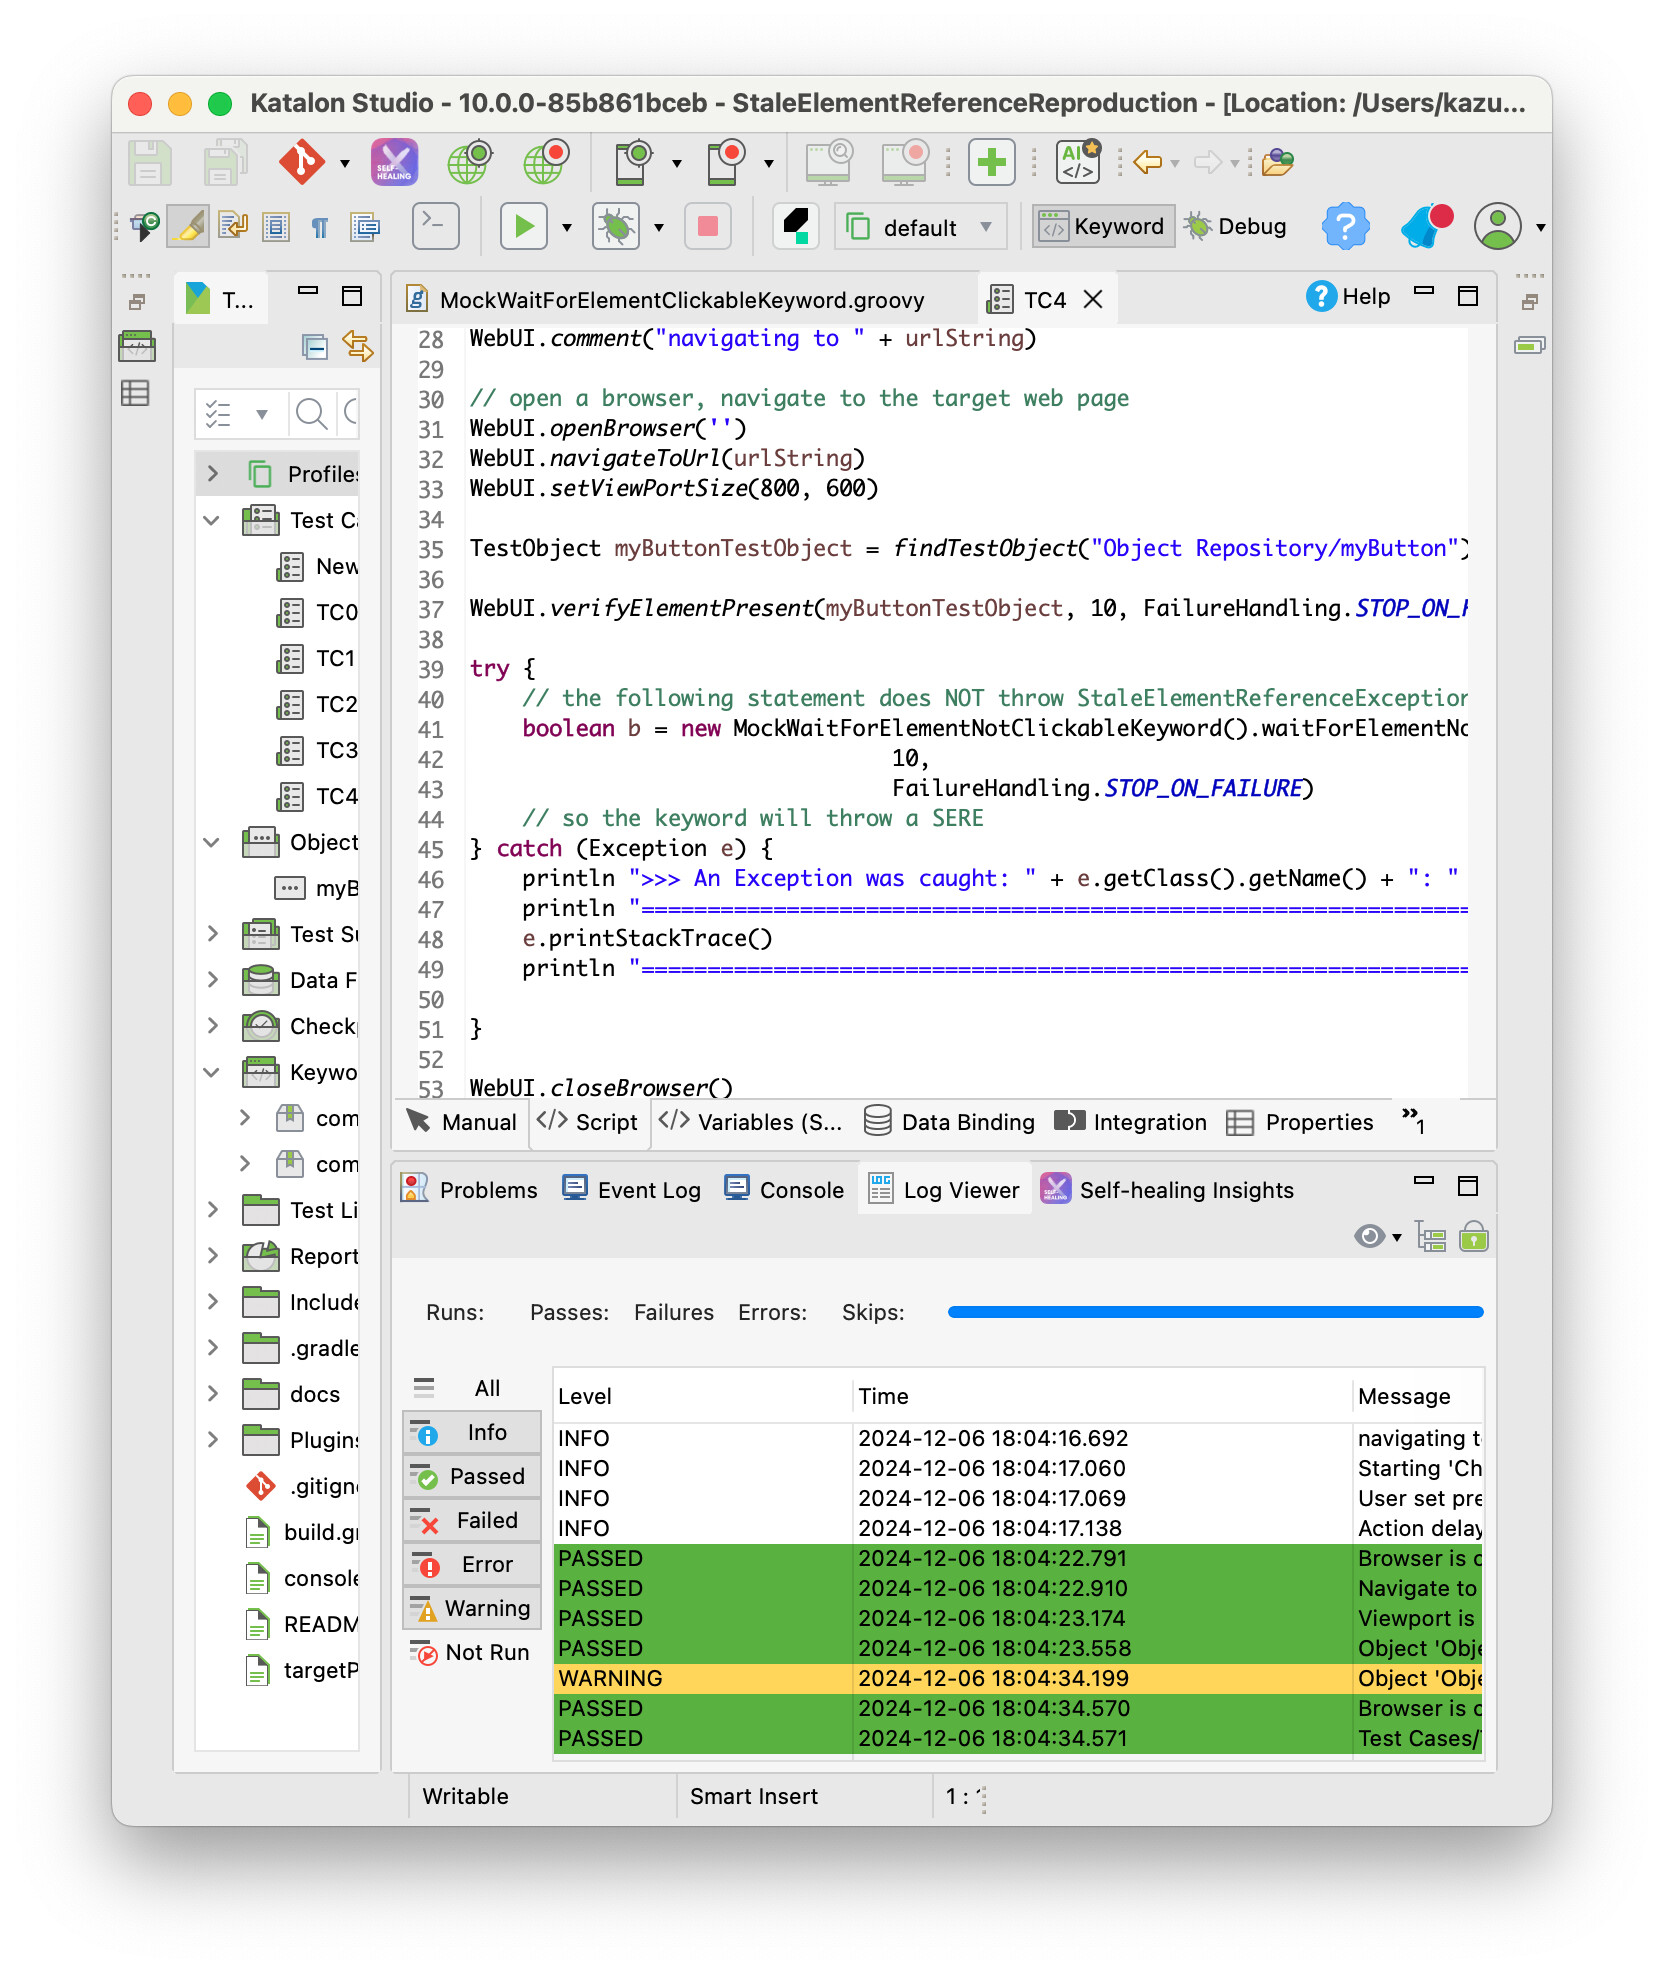The height and width of the screenshot is (1974, 1664).
Task: Click the Git toolbar icon
Action: (x=301, y=162)
